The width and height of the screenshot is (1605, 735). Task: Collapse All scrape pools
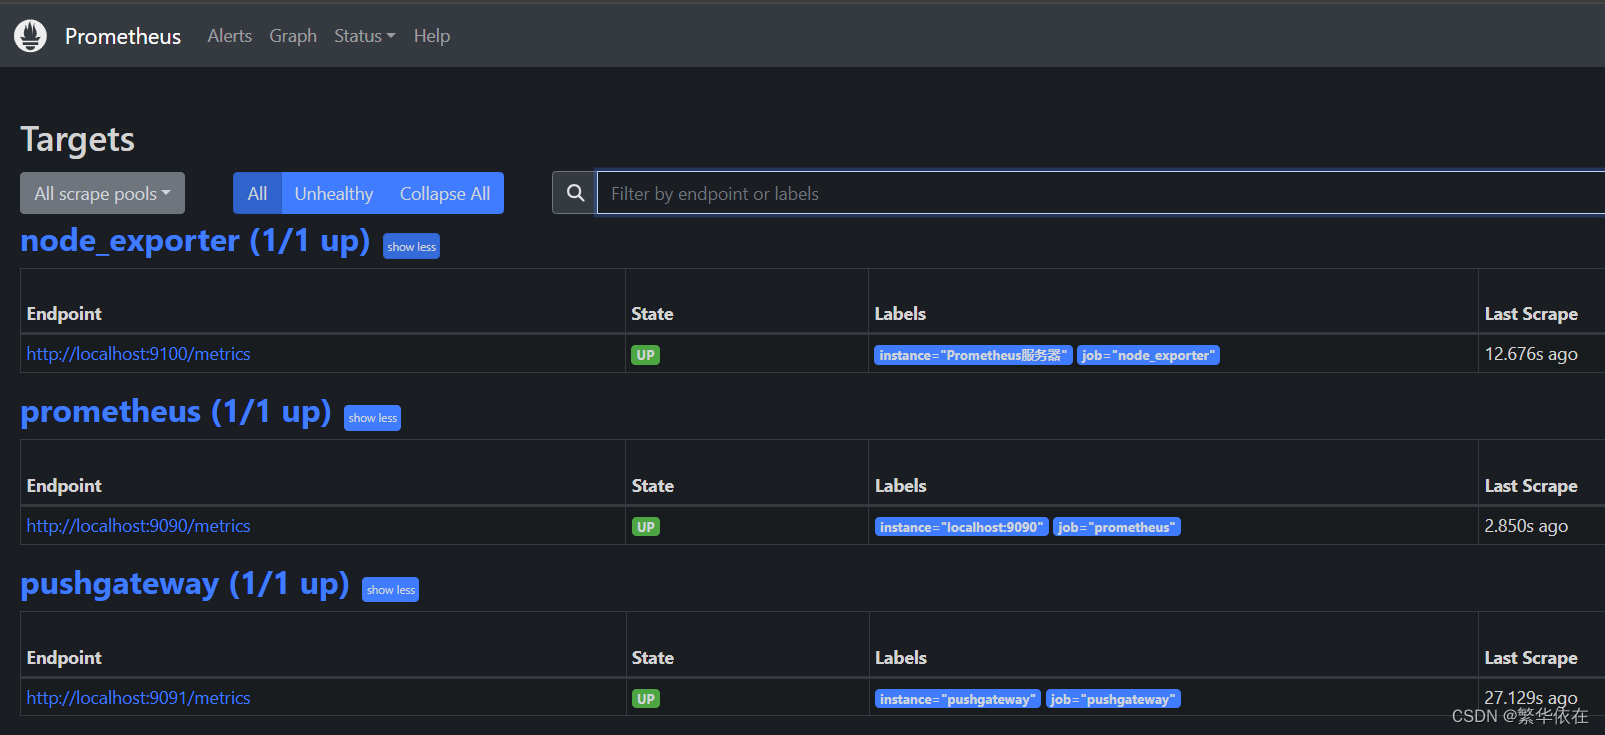pos(445,193)
